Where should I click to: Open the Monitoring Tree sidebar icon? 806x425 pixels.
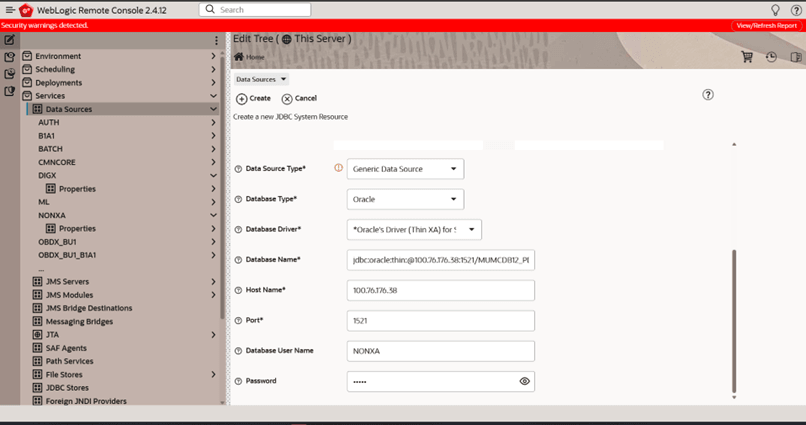pos(9,74)
